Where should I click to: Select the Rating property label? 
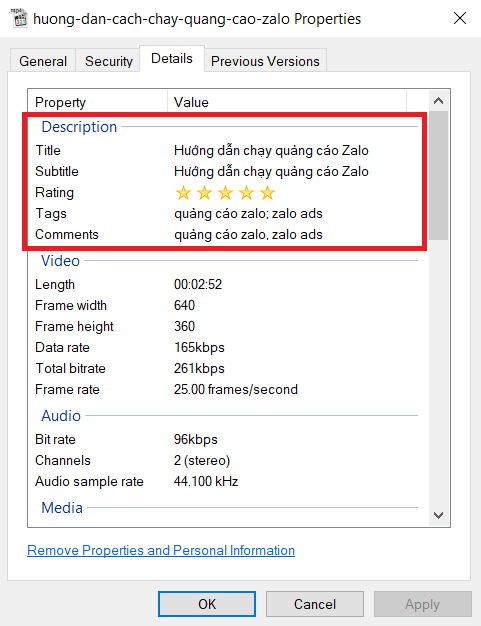(x=54, y=193)
